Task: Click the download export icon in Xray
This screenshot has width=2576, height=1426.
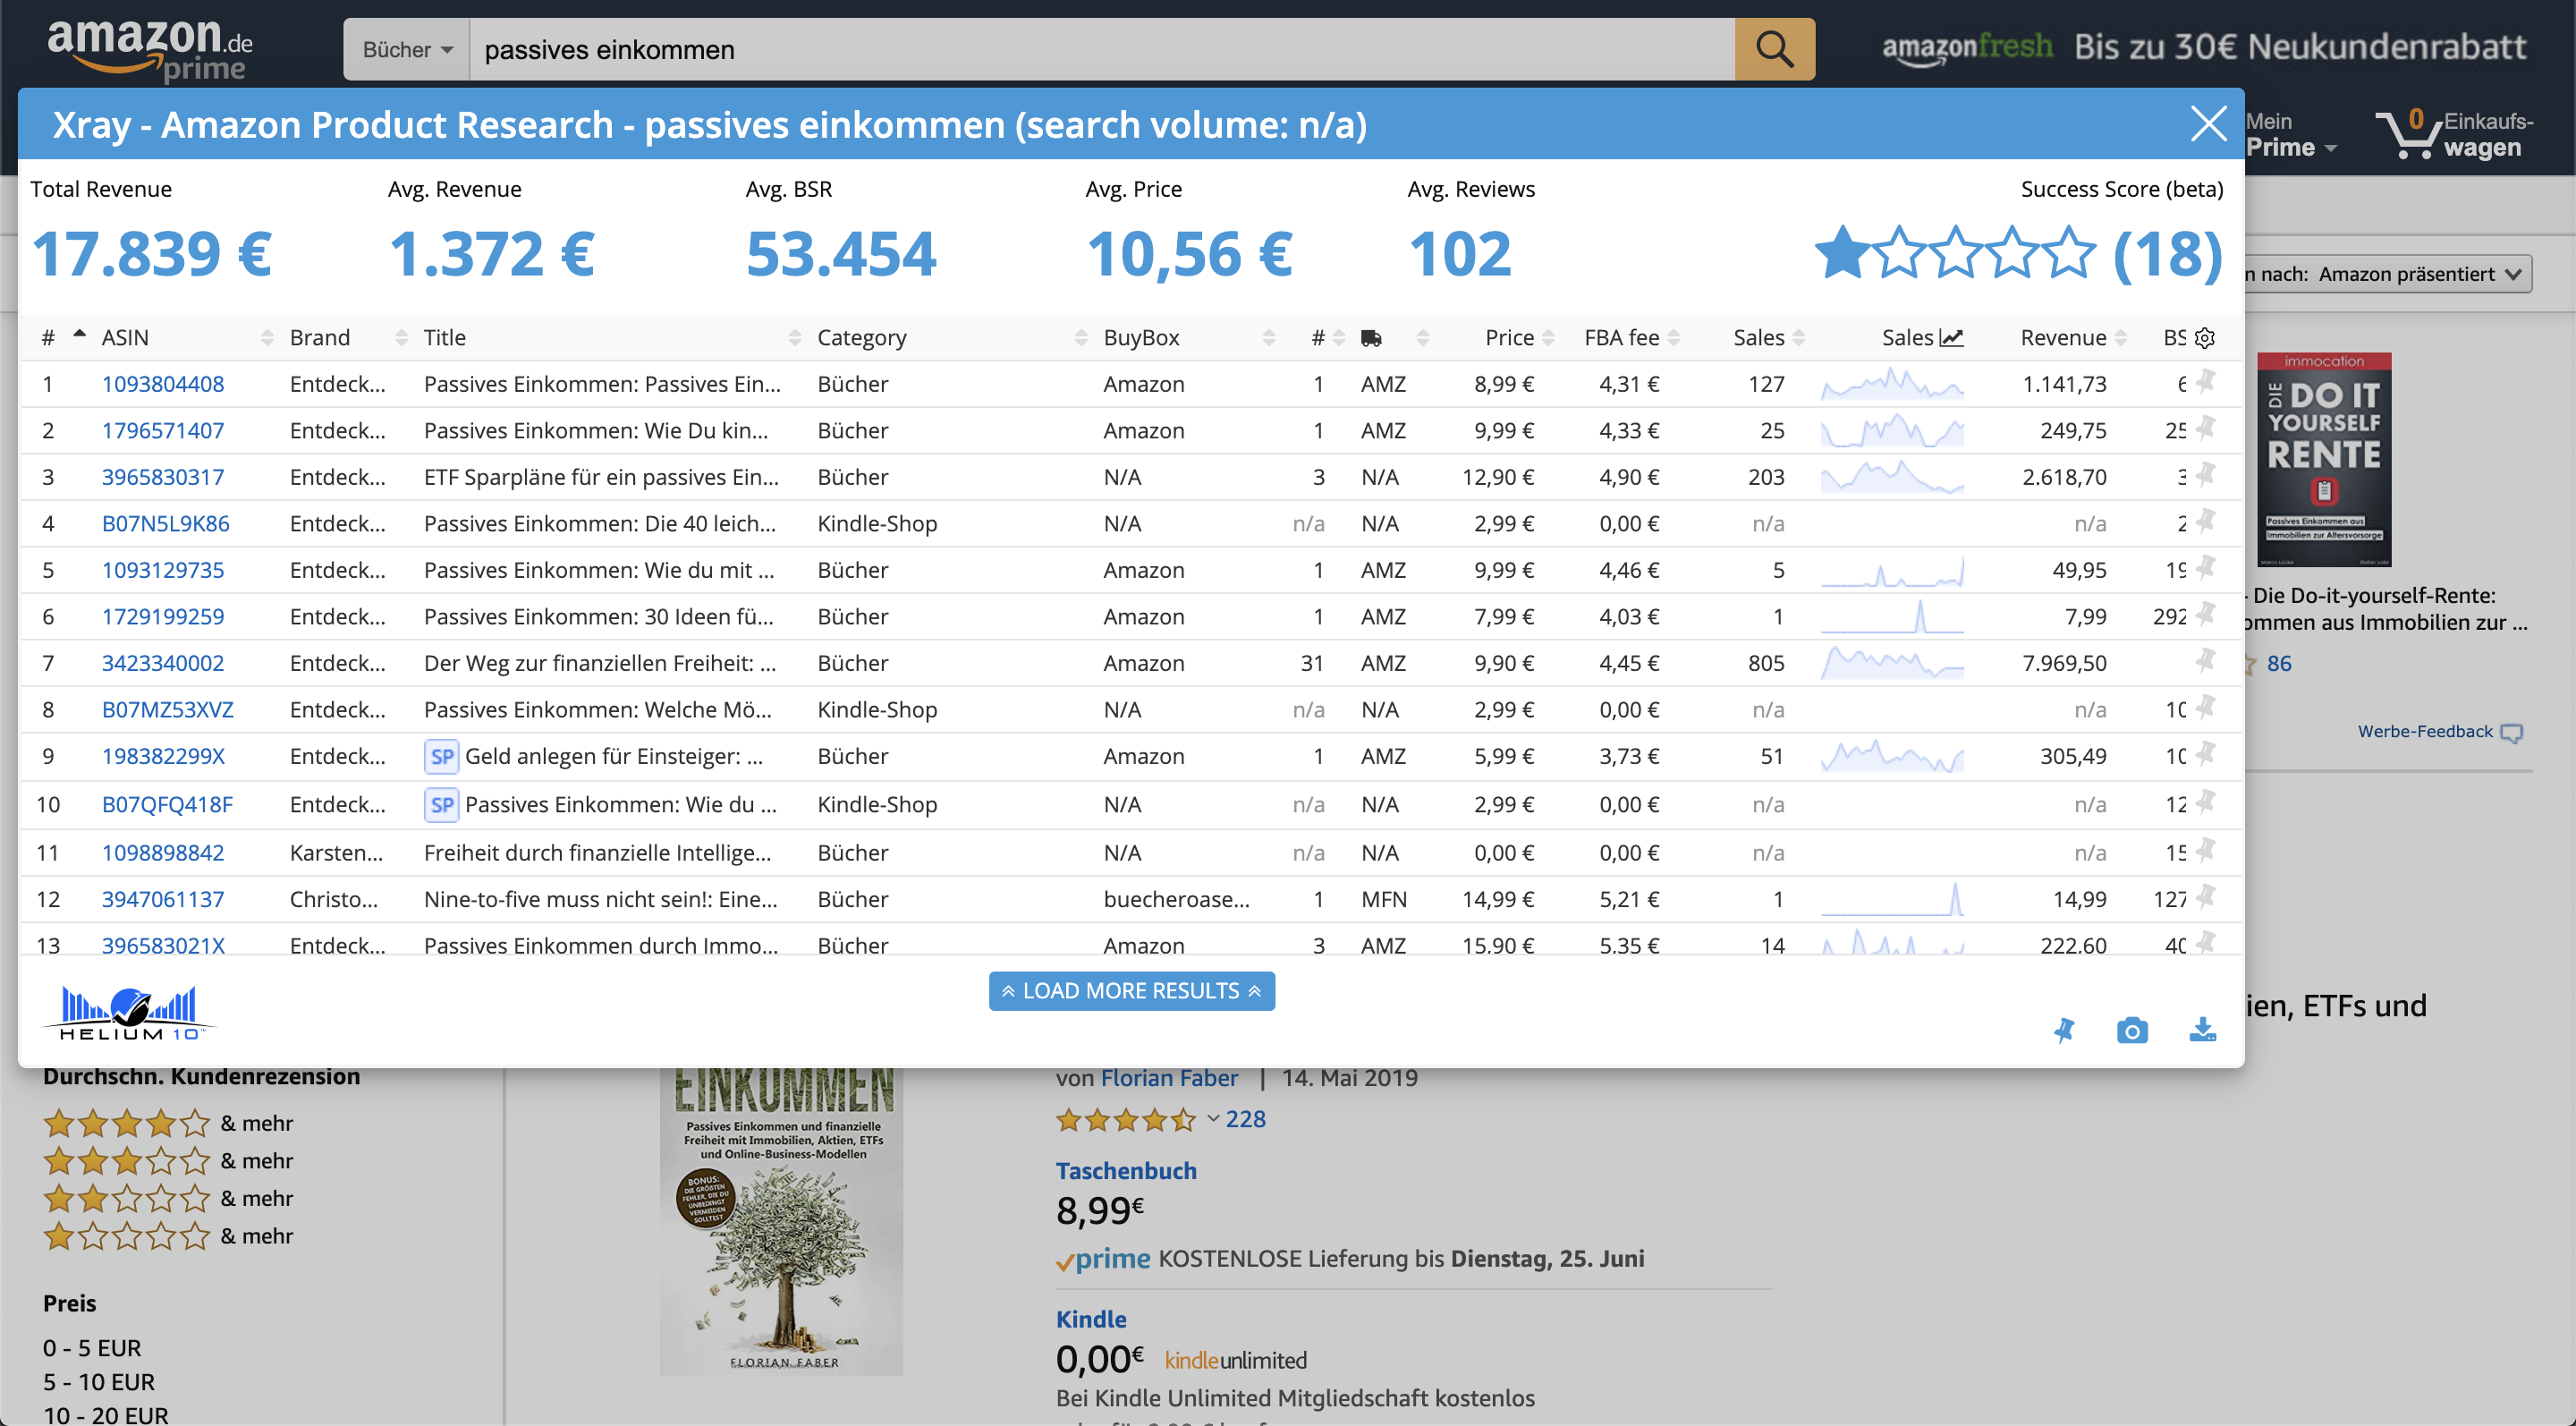Action: point(2202,1030)
